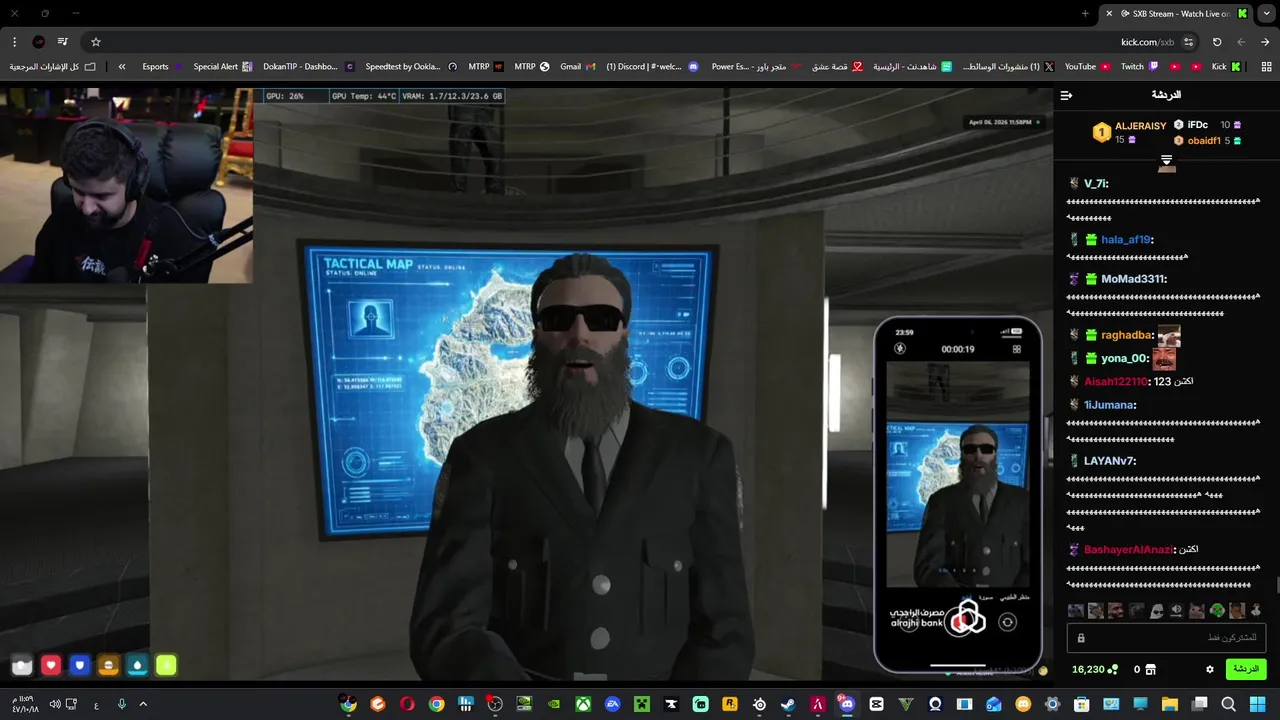Screen dimensions: 1280x720
Task: Expand the tab search dropdown
Action: 1265,13
